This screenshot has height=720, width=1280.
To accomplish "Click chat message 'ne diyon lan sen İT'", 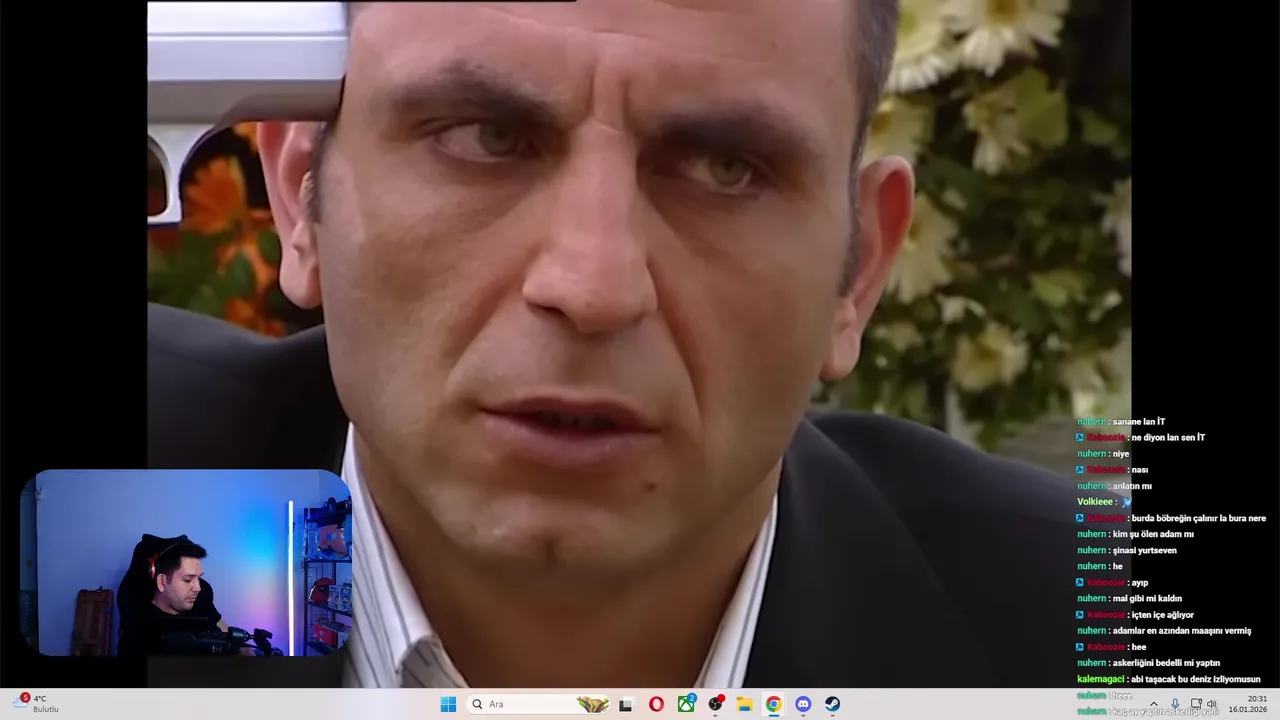I will point(1168,438).
